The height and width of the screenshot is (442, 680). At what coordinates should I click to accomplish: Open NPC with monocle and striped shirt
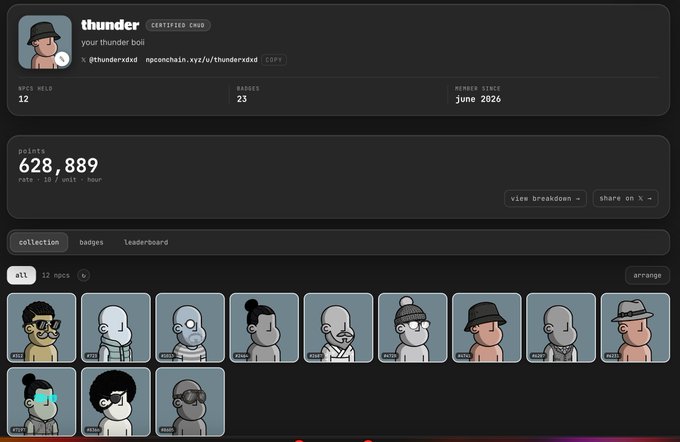(x=190, y=327)
